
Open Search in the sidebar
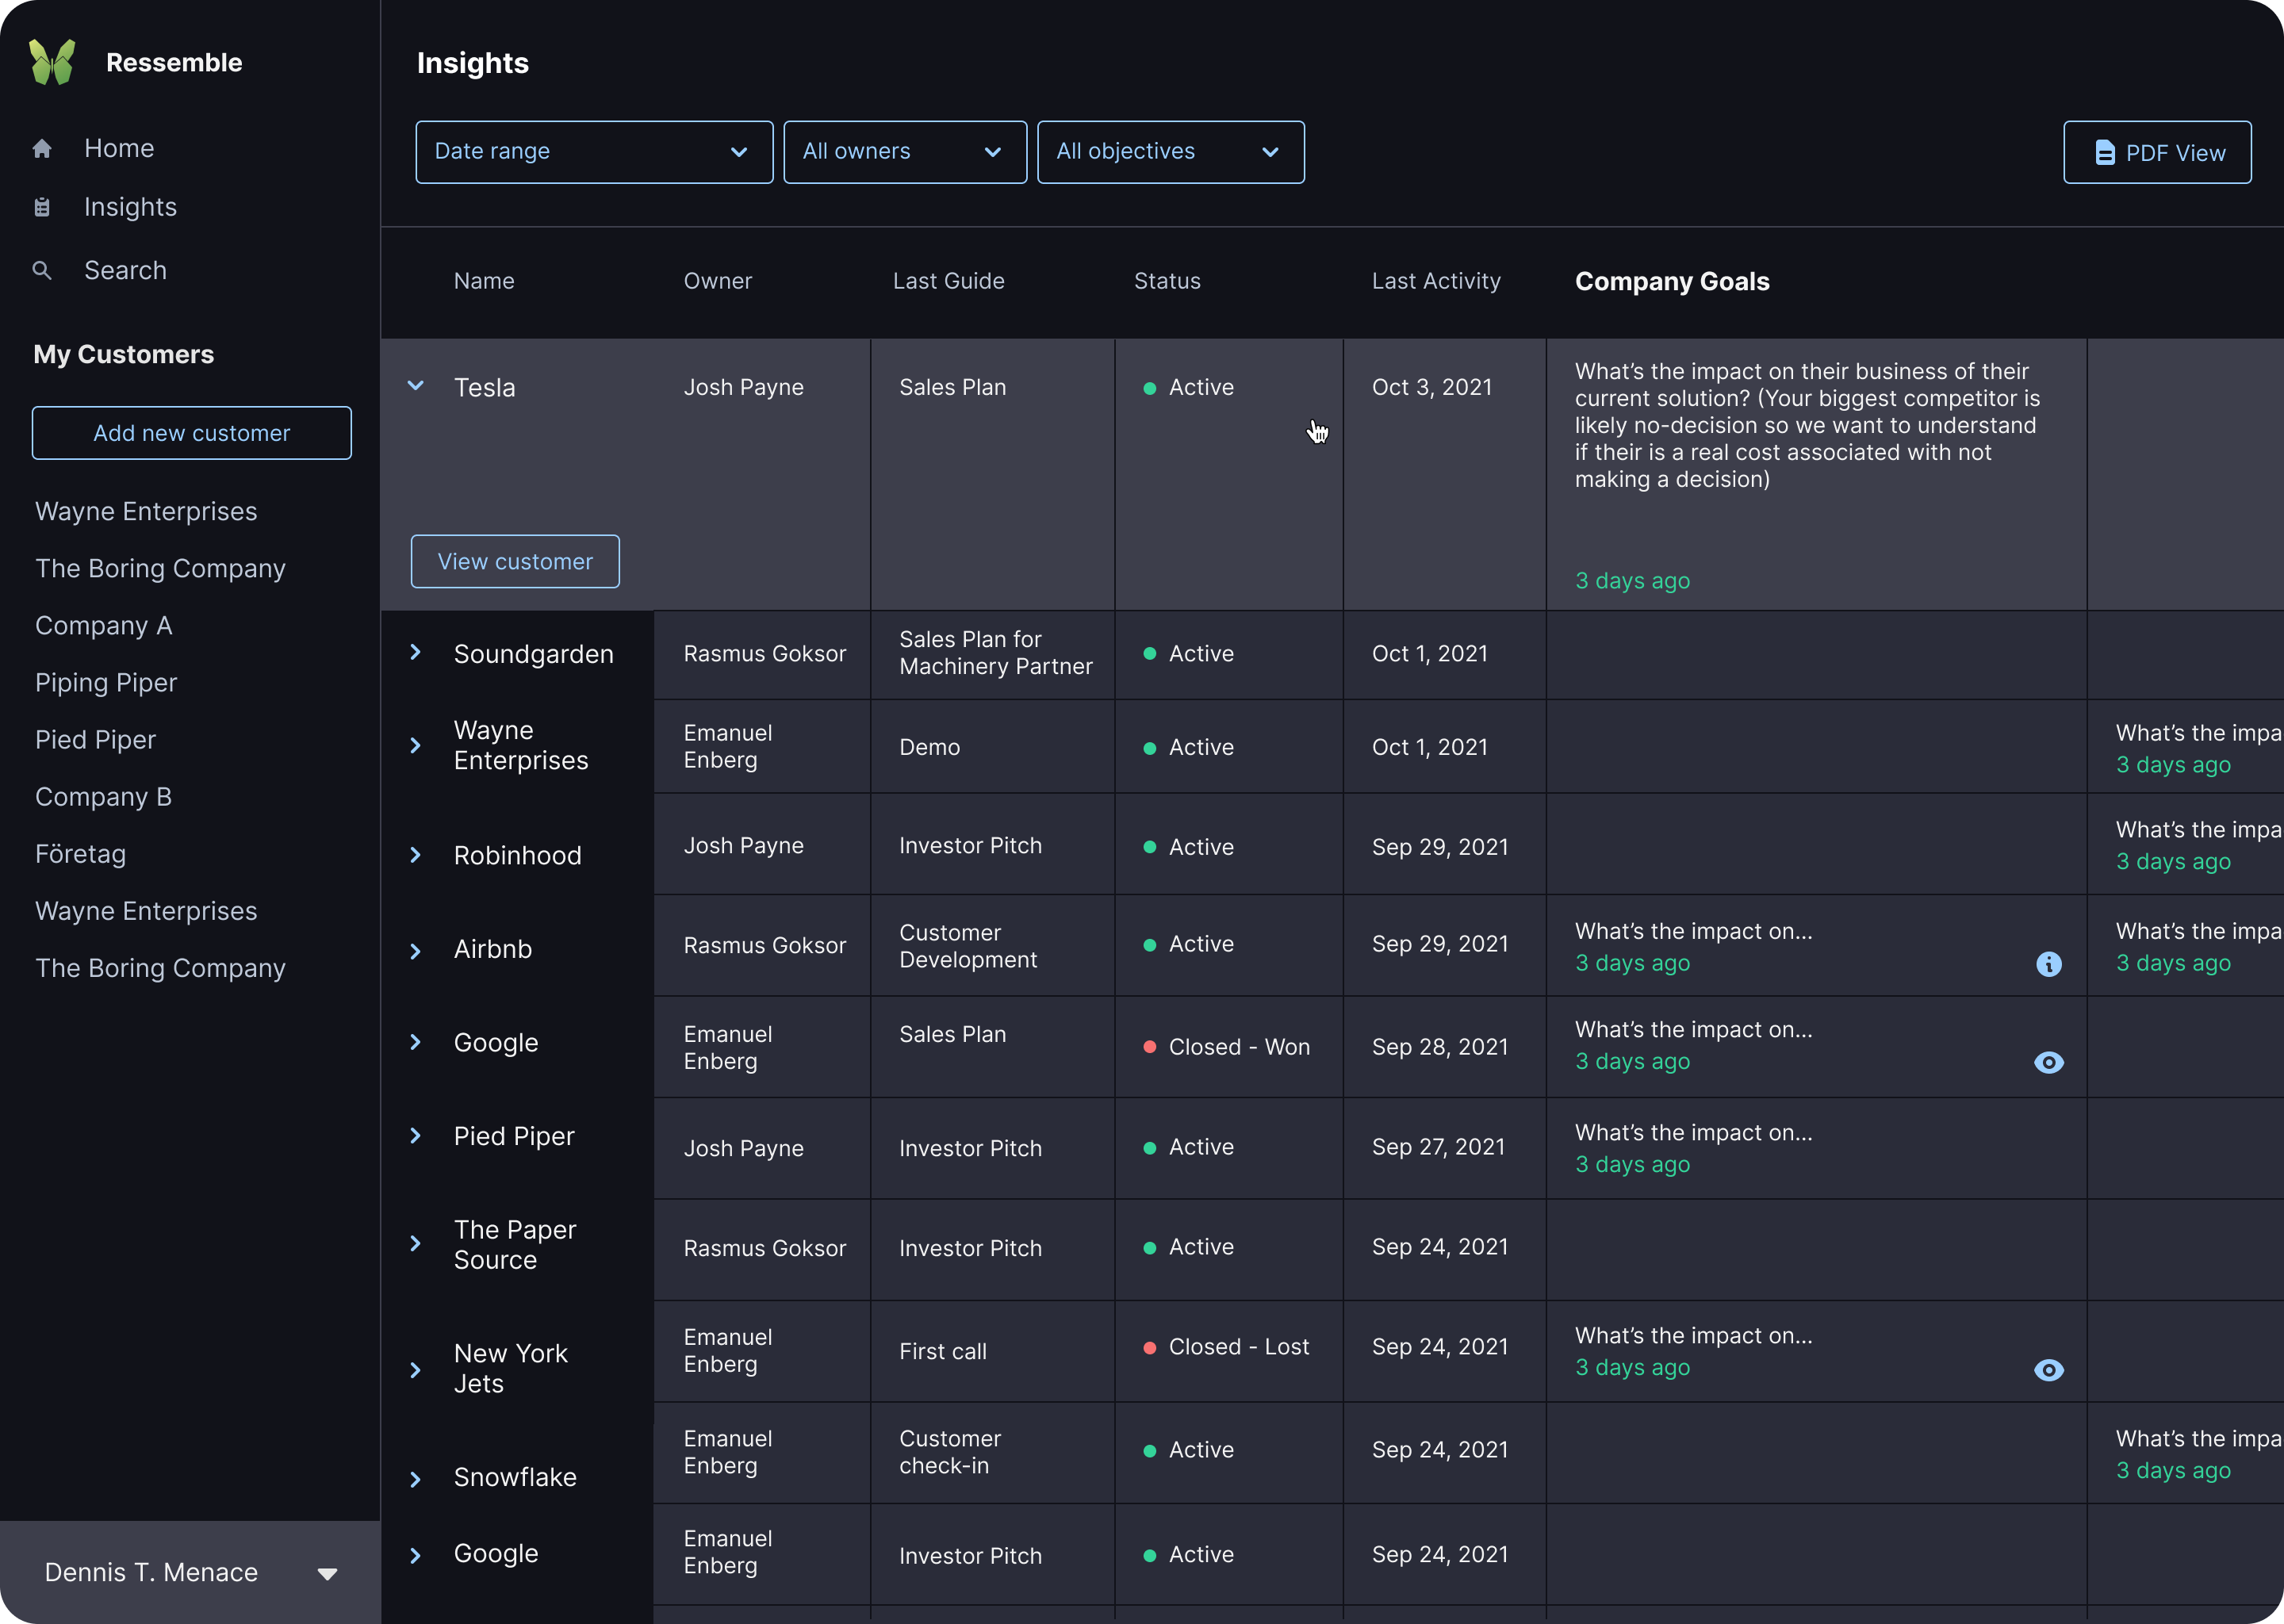125,270
